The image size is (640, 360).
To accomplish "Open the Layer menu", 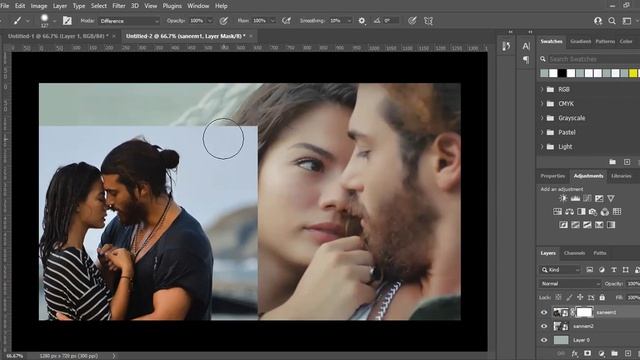I will click(60, 6).
